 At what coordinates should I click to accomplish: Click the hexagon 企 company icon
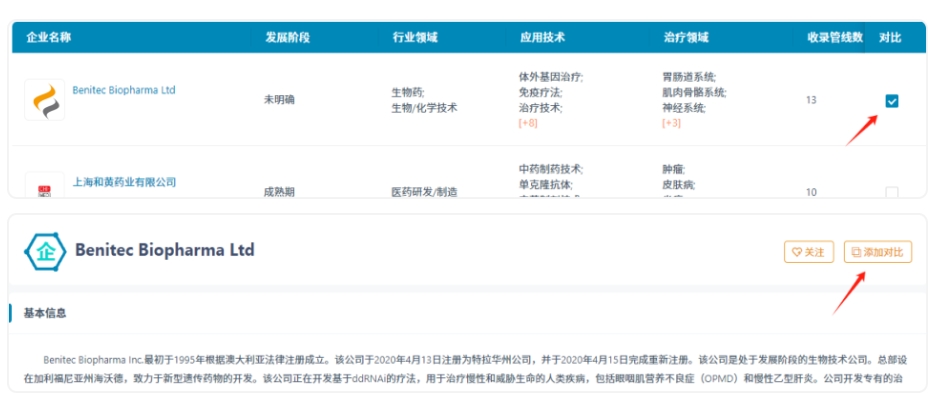click(x=45, y=252)
